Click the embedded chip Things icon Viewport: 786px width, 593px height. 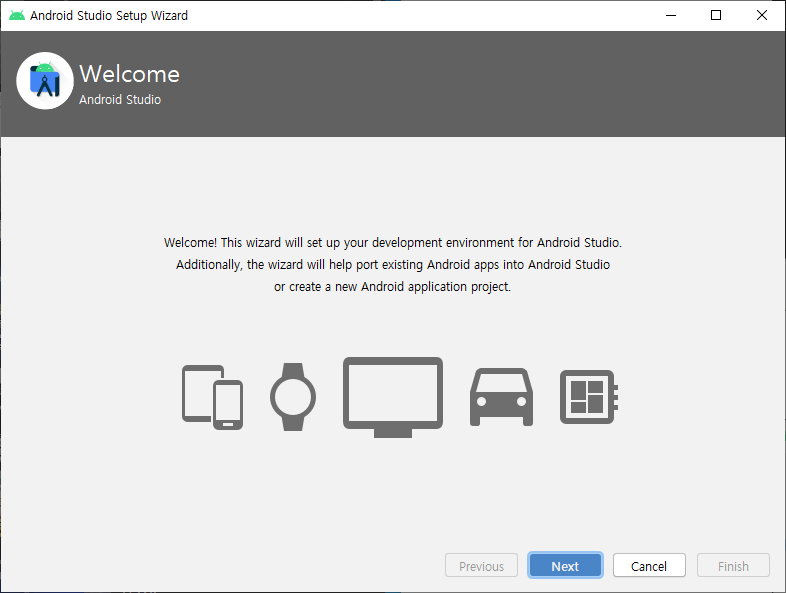[x=589, y=397]
